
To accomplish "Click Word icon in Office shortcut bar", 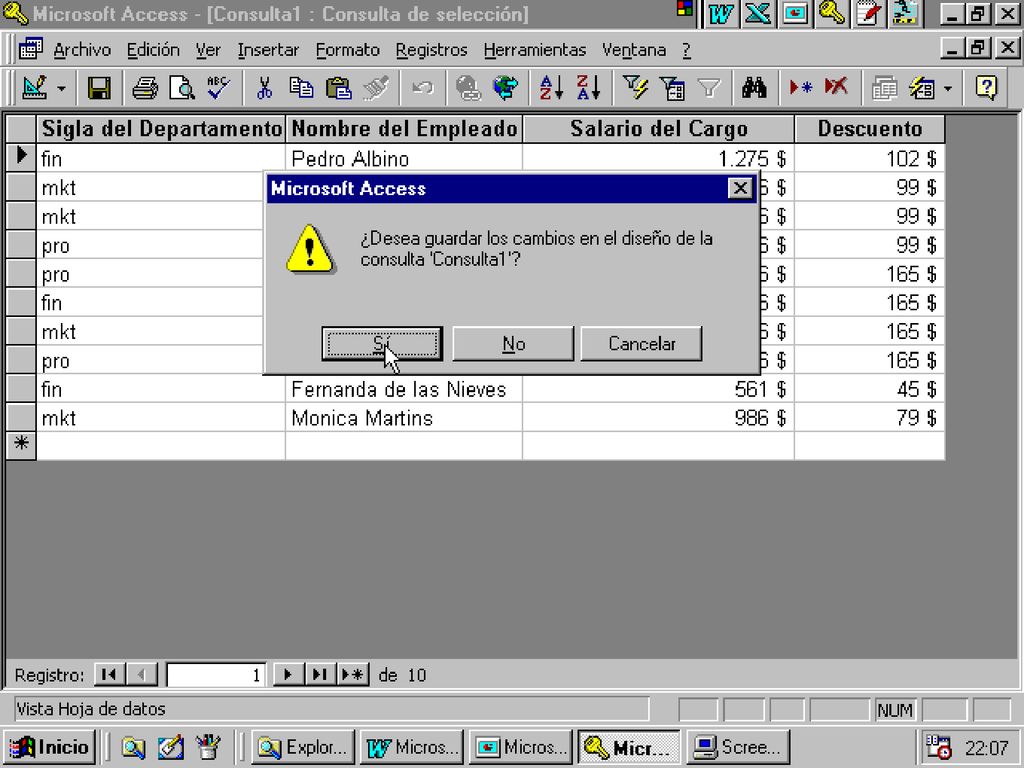I will 720,14.
